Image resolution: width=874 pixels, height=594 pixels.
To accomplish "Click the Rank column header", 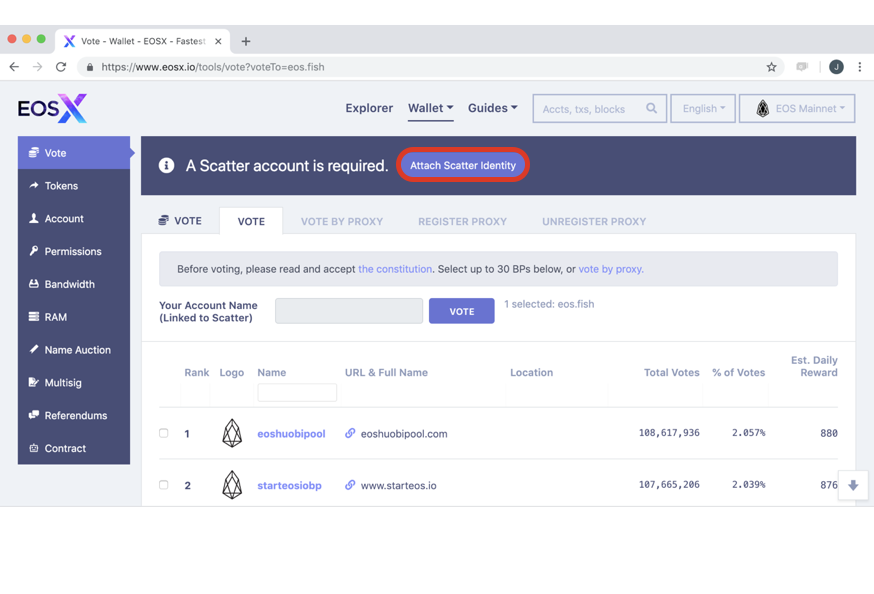I will 197,372.
